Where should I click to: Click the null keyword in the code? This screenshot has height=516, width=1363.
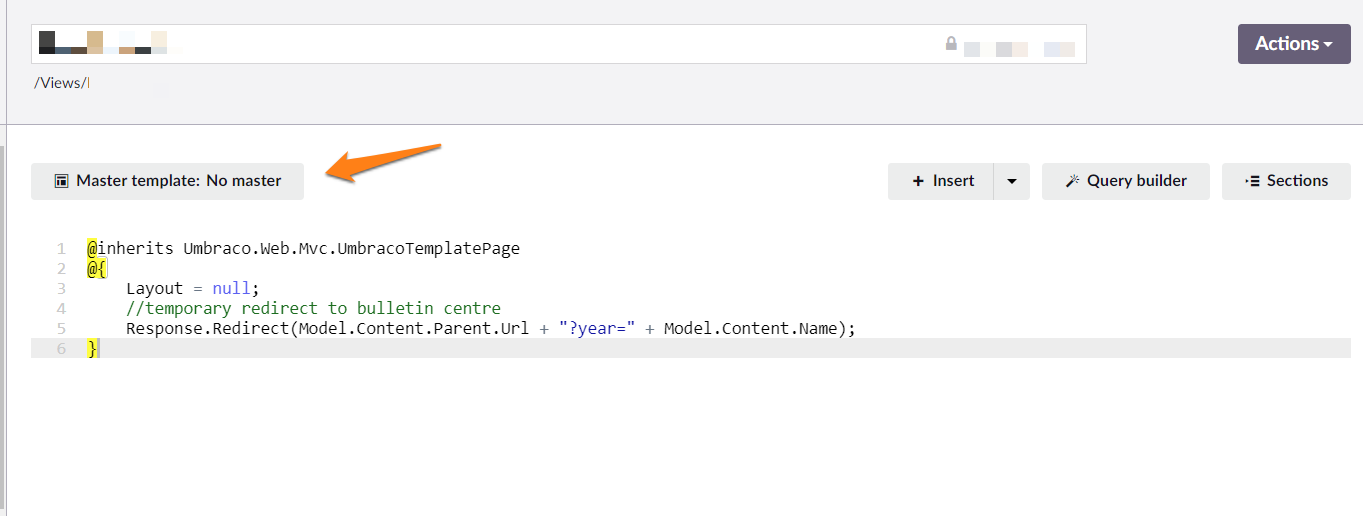[x=231, y=289]
